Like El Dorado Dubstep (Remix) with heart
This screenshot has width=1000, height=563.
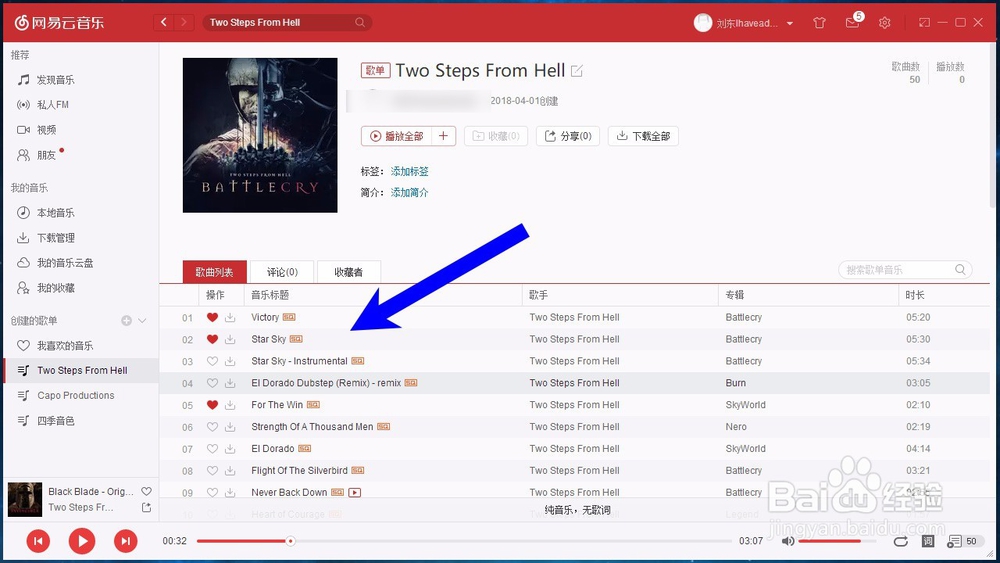tap(212, 383)
